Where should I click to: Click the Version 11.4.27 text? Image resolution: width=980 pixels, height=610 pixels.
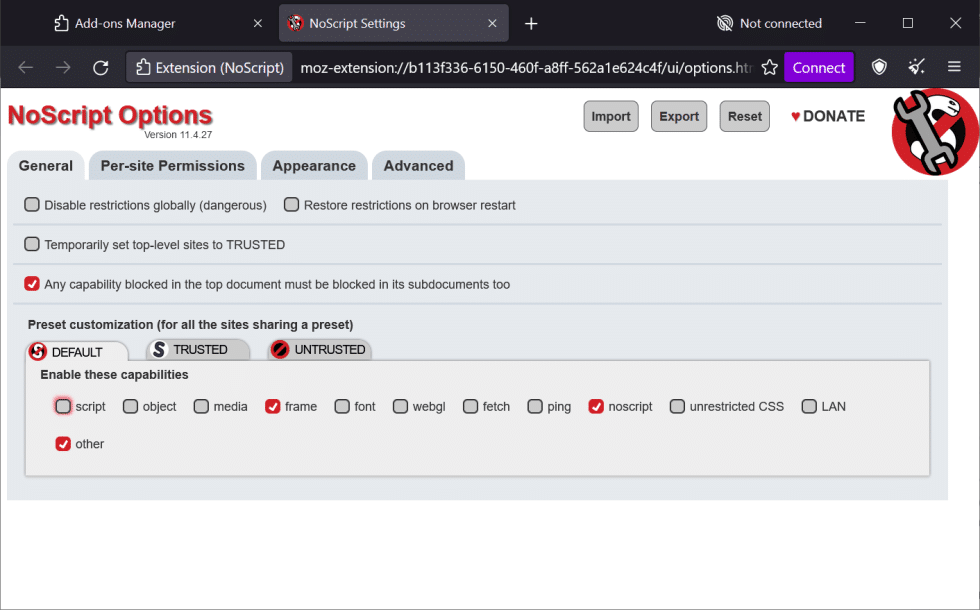(x=178, y=134)
